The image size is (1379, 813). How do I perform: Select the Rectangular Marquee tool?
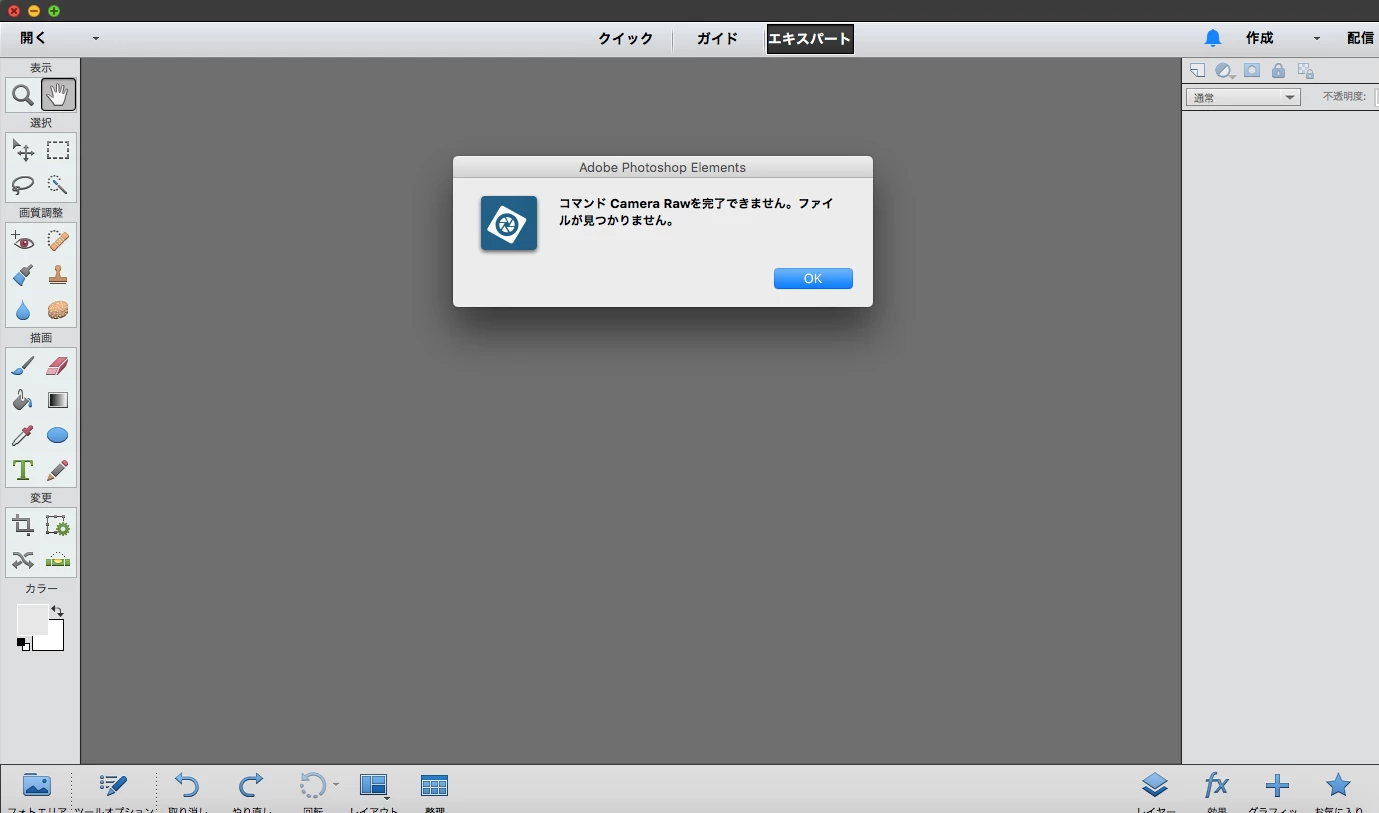click(x=58, y=151)
